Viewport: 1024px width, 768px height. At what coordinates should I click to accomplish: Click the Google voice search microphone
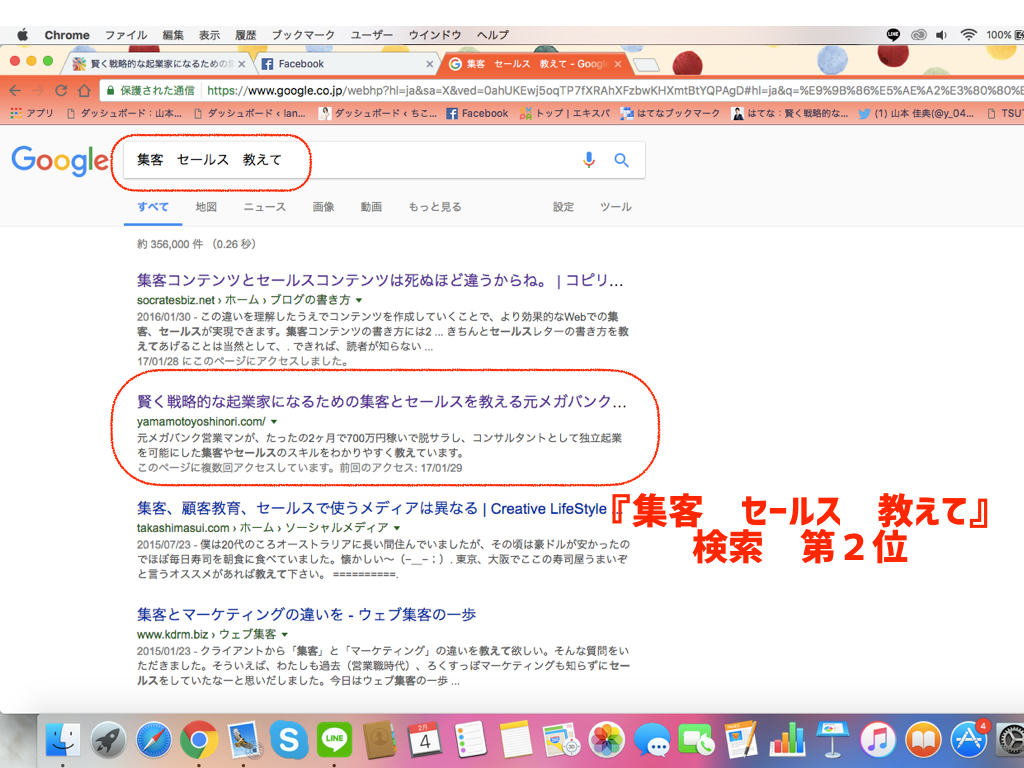click(x=588, y=160)
